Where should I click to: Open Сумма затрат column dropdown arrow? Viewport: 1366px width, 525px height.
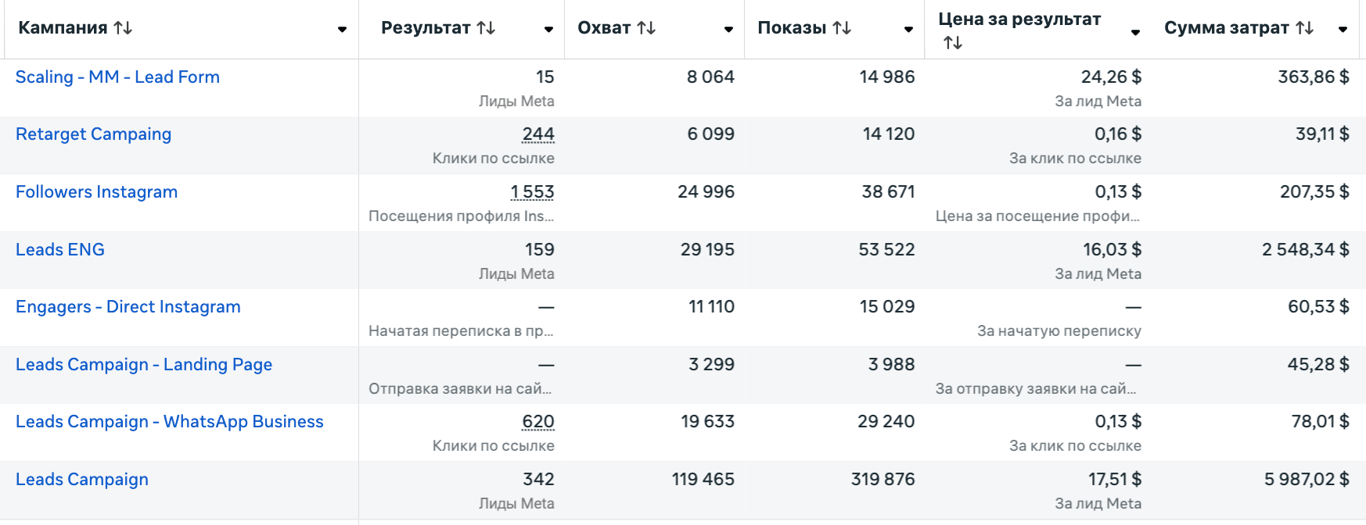click(x=1343, y=30)
